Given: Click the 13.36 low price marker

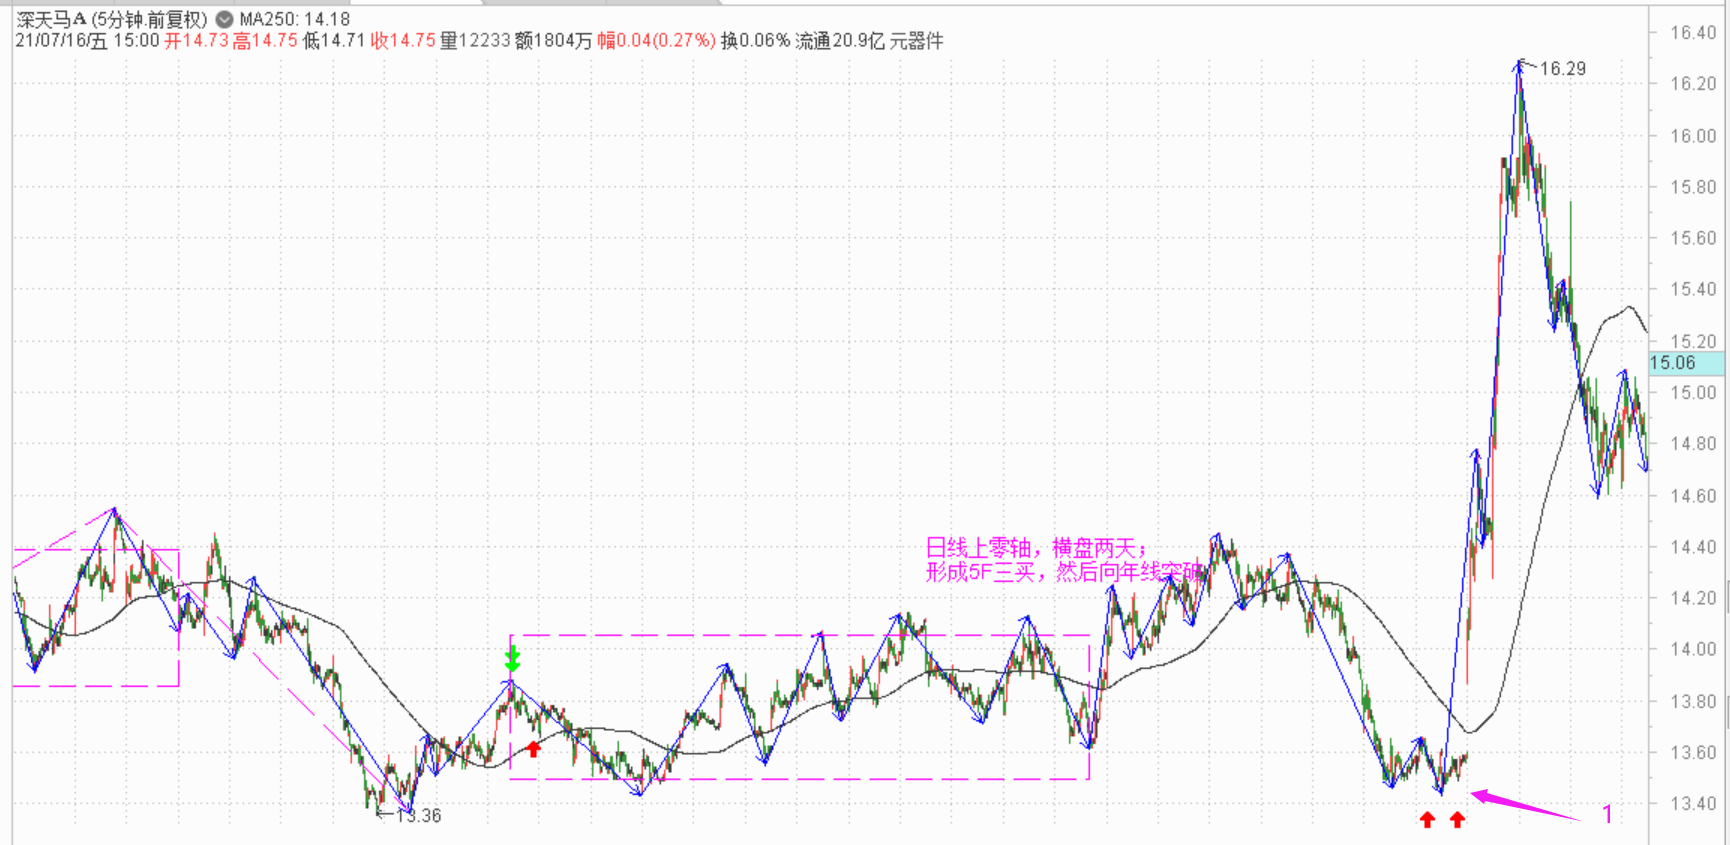Looking at the screenshot, I should click(418, 816).
